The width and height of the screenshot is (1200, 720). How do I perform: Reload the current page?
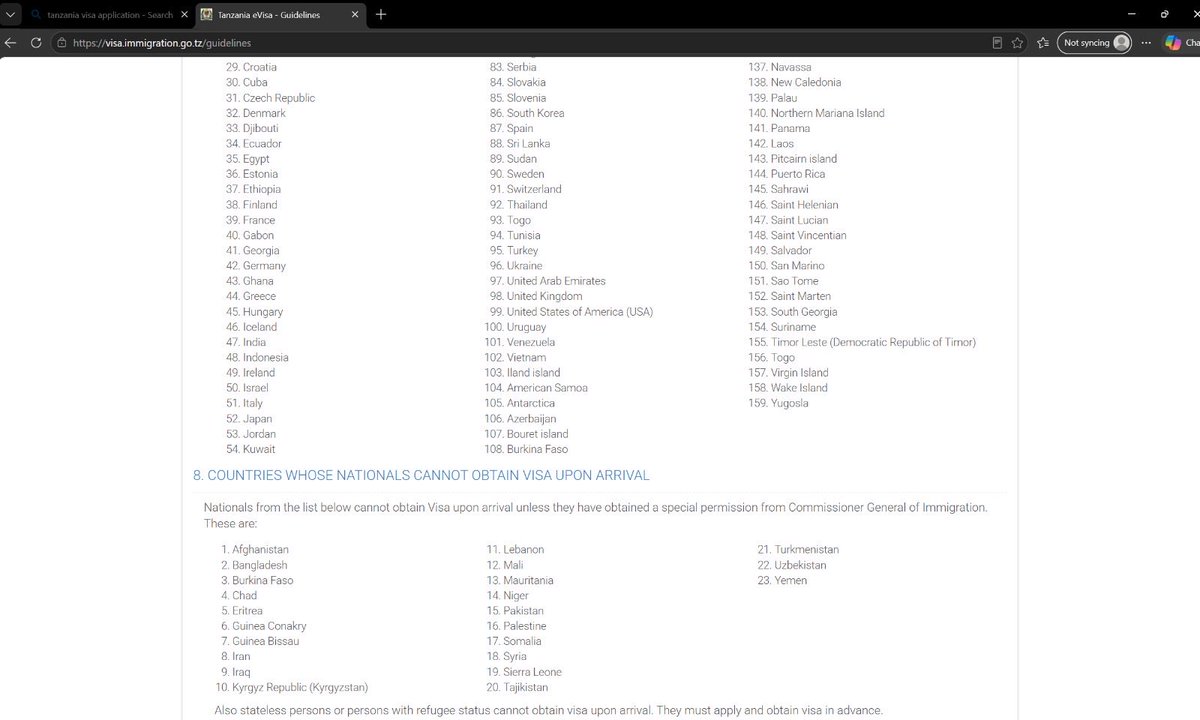point(36,43)
